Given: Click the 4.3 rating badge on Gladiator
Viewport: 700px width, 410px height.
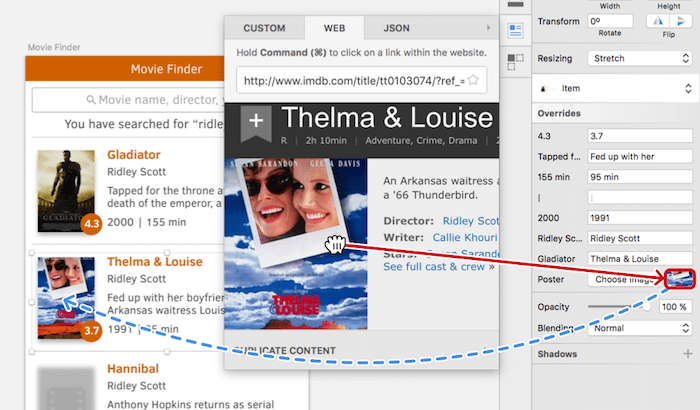Looking at the screenshot, I should pos(92,223).
